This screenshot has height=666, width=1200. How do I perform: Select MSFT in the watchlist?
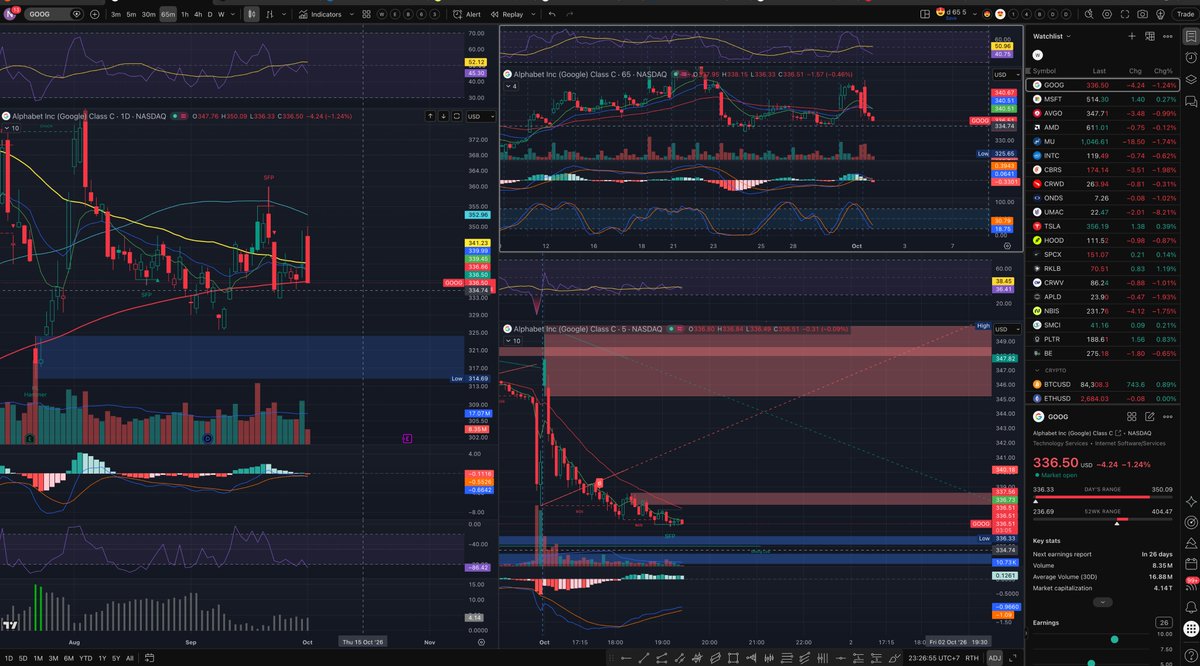[1101, 100]
